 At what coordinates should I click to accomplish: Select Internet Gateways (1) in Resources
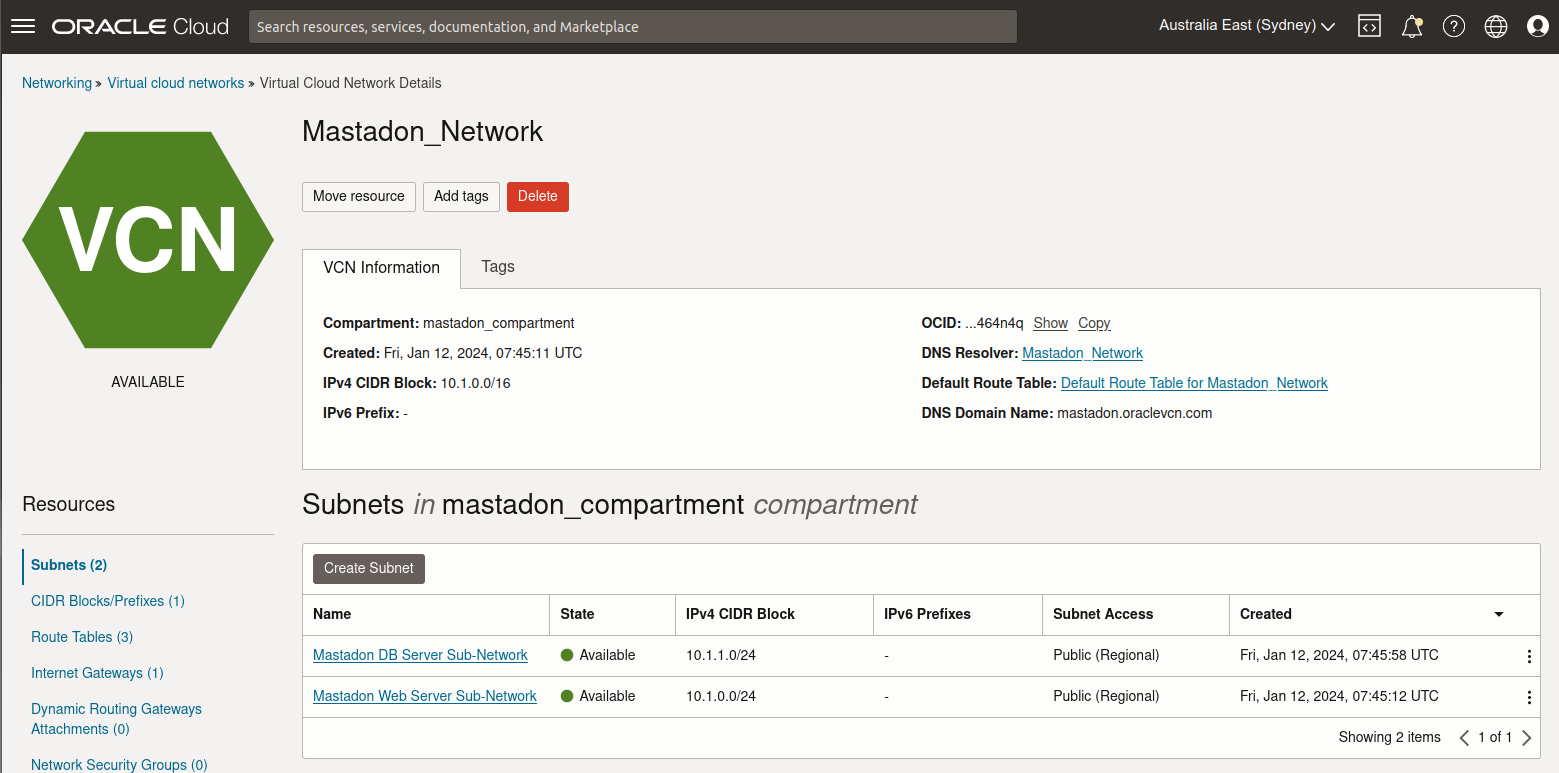pos(97,673)
